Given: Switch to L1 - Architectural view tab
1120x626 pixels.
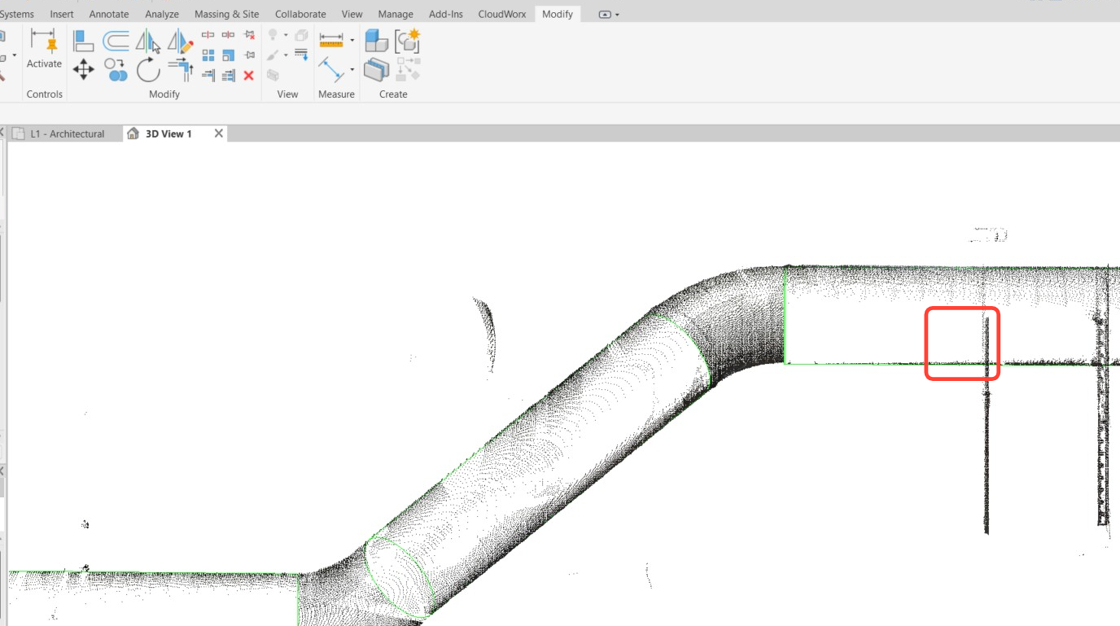Looking at the screenshot, I should (67, 134).
